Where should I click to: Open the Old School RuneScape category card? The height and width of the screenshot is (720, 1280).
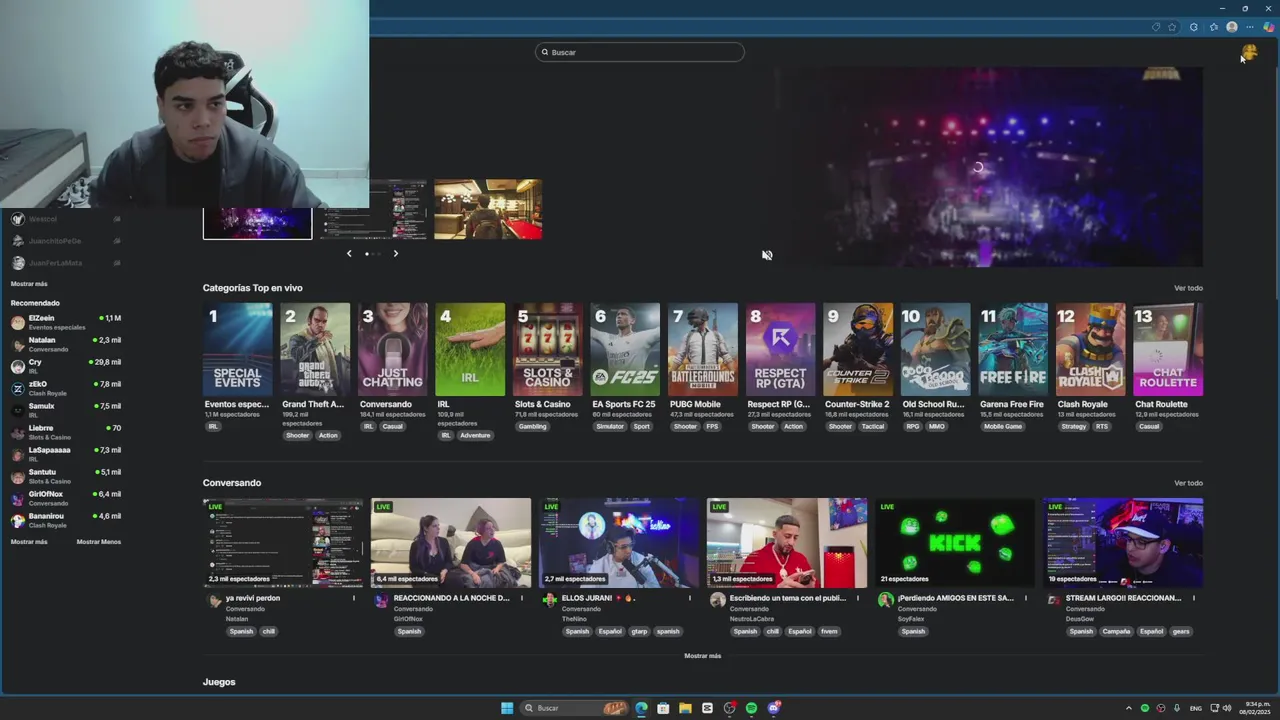[x=935, y=350]
